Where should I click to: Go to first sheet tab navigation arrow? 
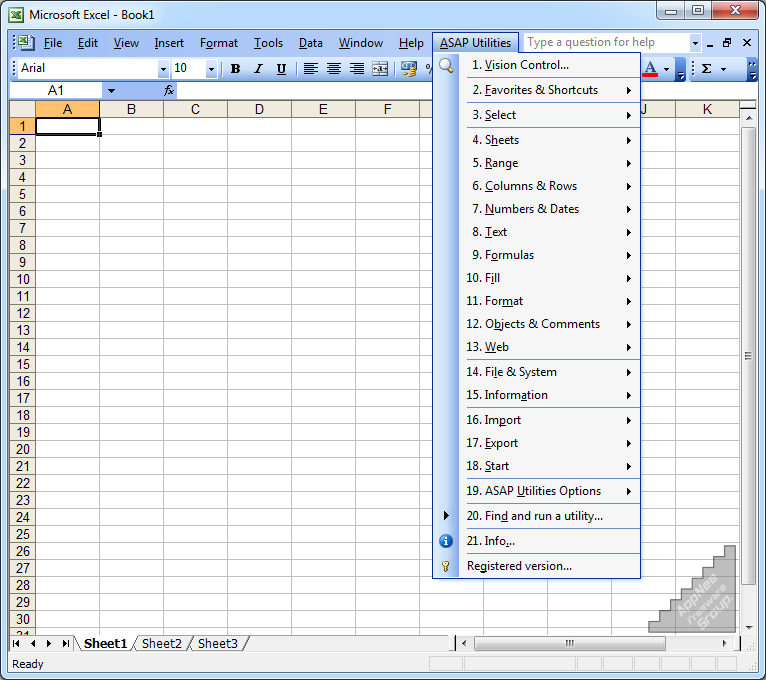16,644
